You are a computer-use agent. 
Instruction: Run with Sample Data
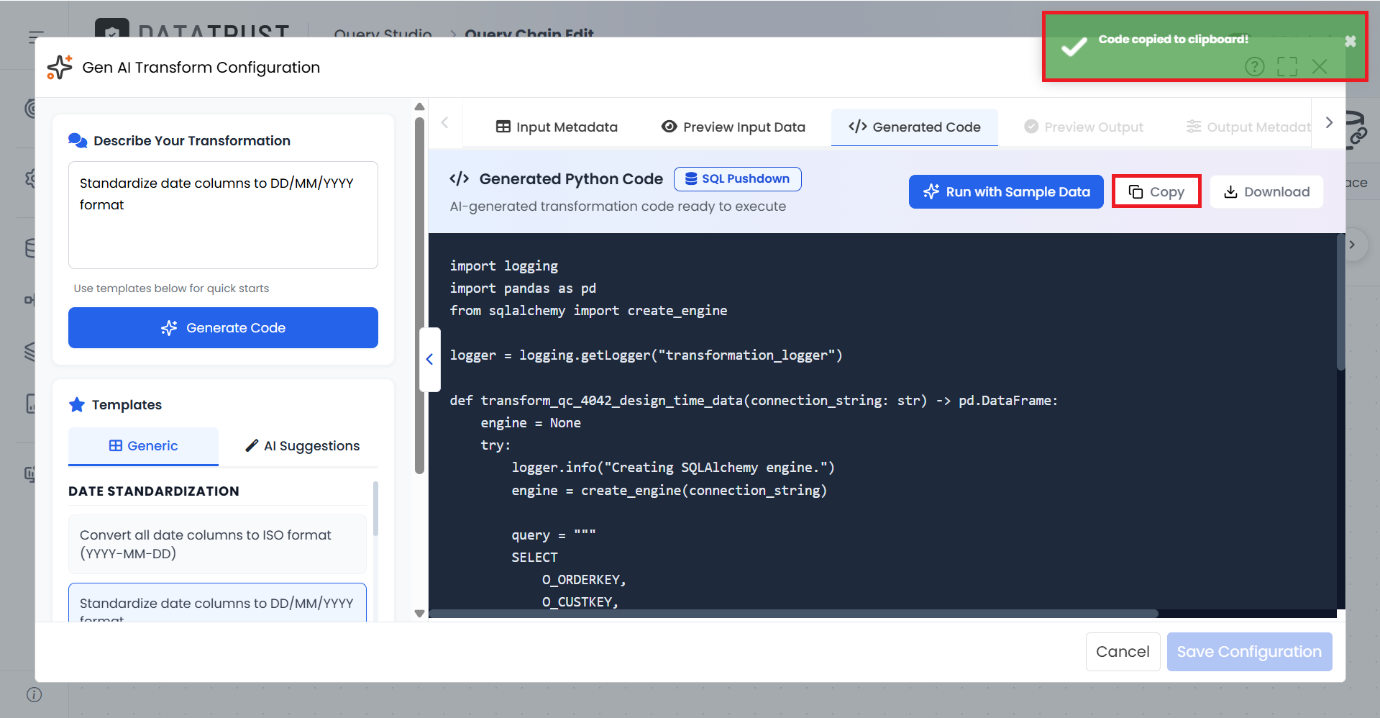[1006, 192]
